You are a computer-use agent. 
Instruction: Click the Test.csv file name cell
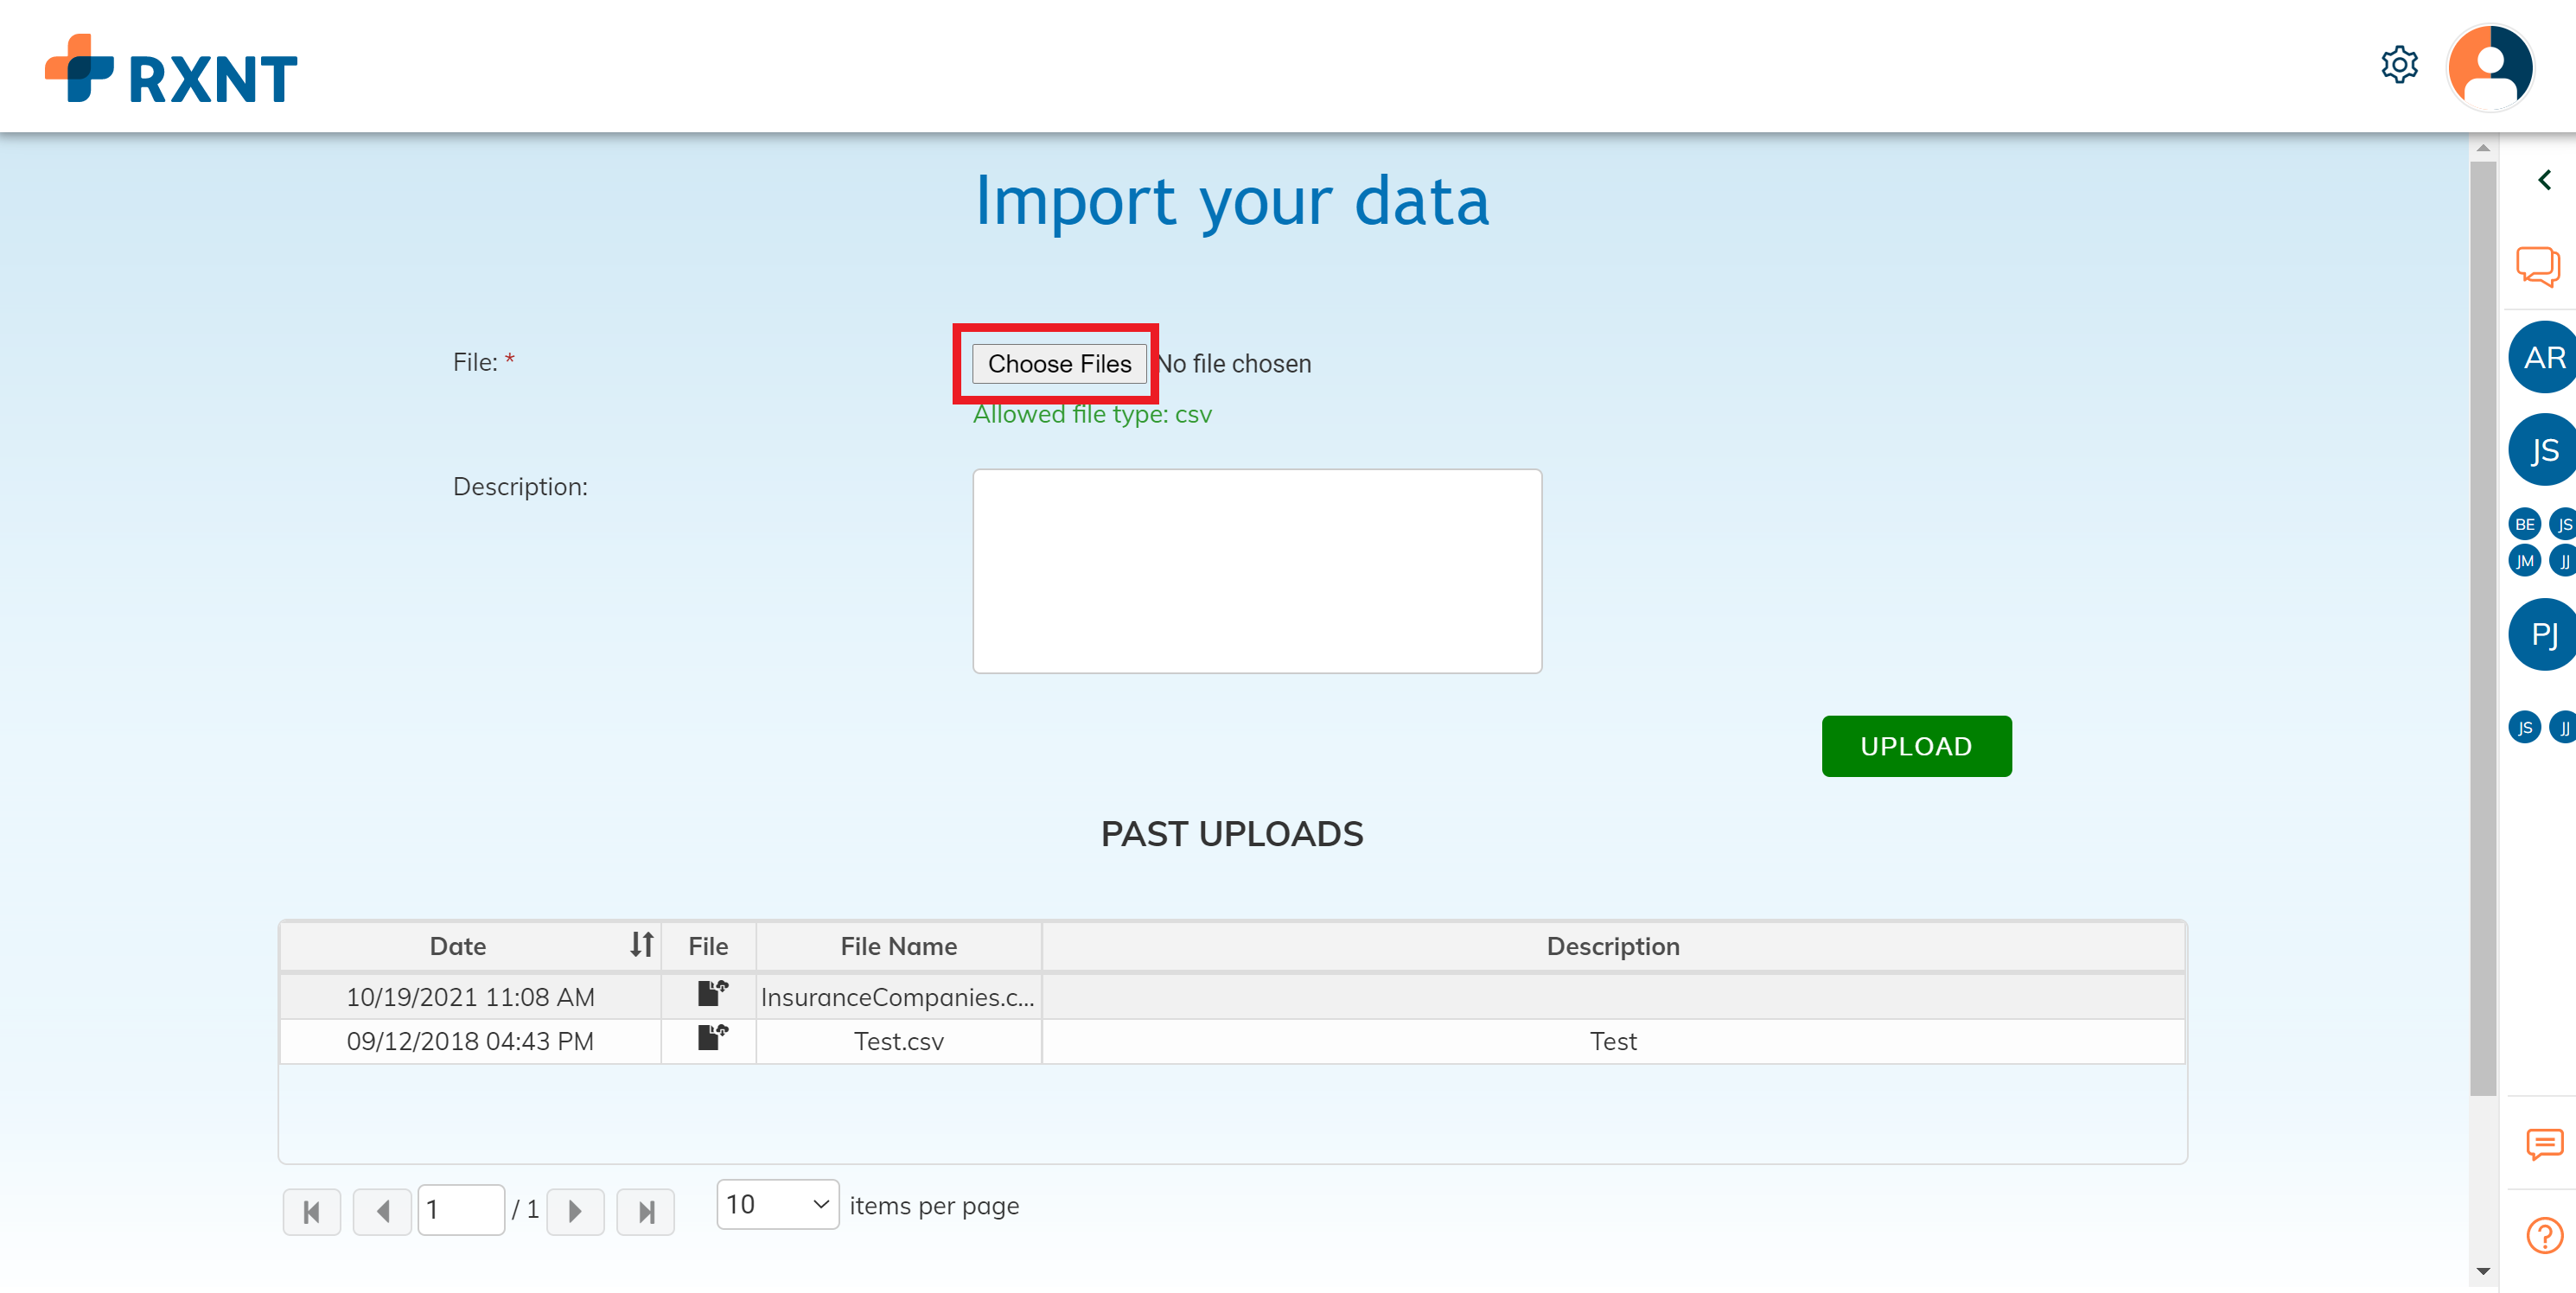tap(898, 1041)
